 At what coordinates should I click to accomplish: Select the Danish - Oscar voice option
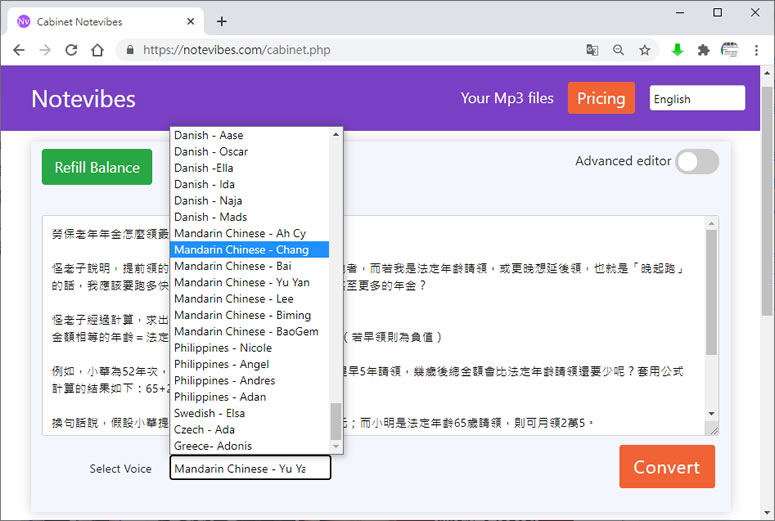[x=211, y=152]
